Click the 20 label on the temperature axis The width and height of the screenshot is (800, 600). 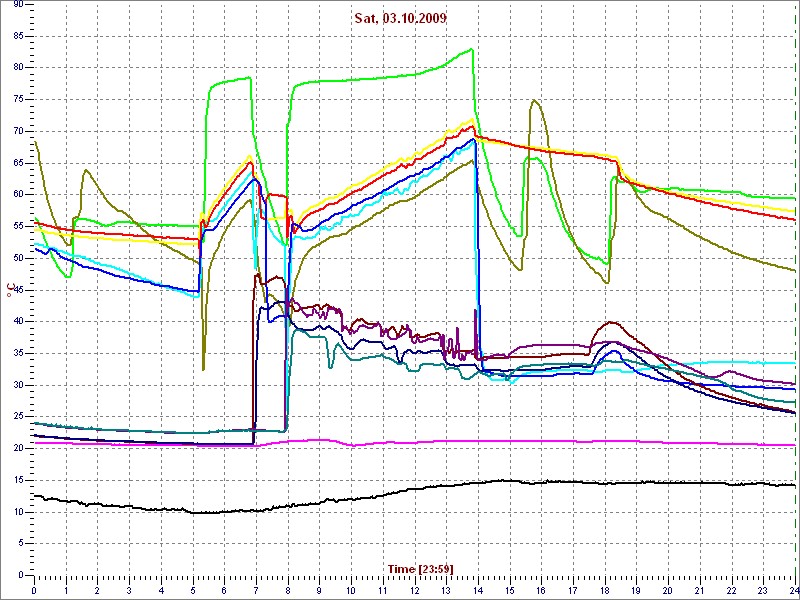[18, 448]
